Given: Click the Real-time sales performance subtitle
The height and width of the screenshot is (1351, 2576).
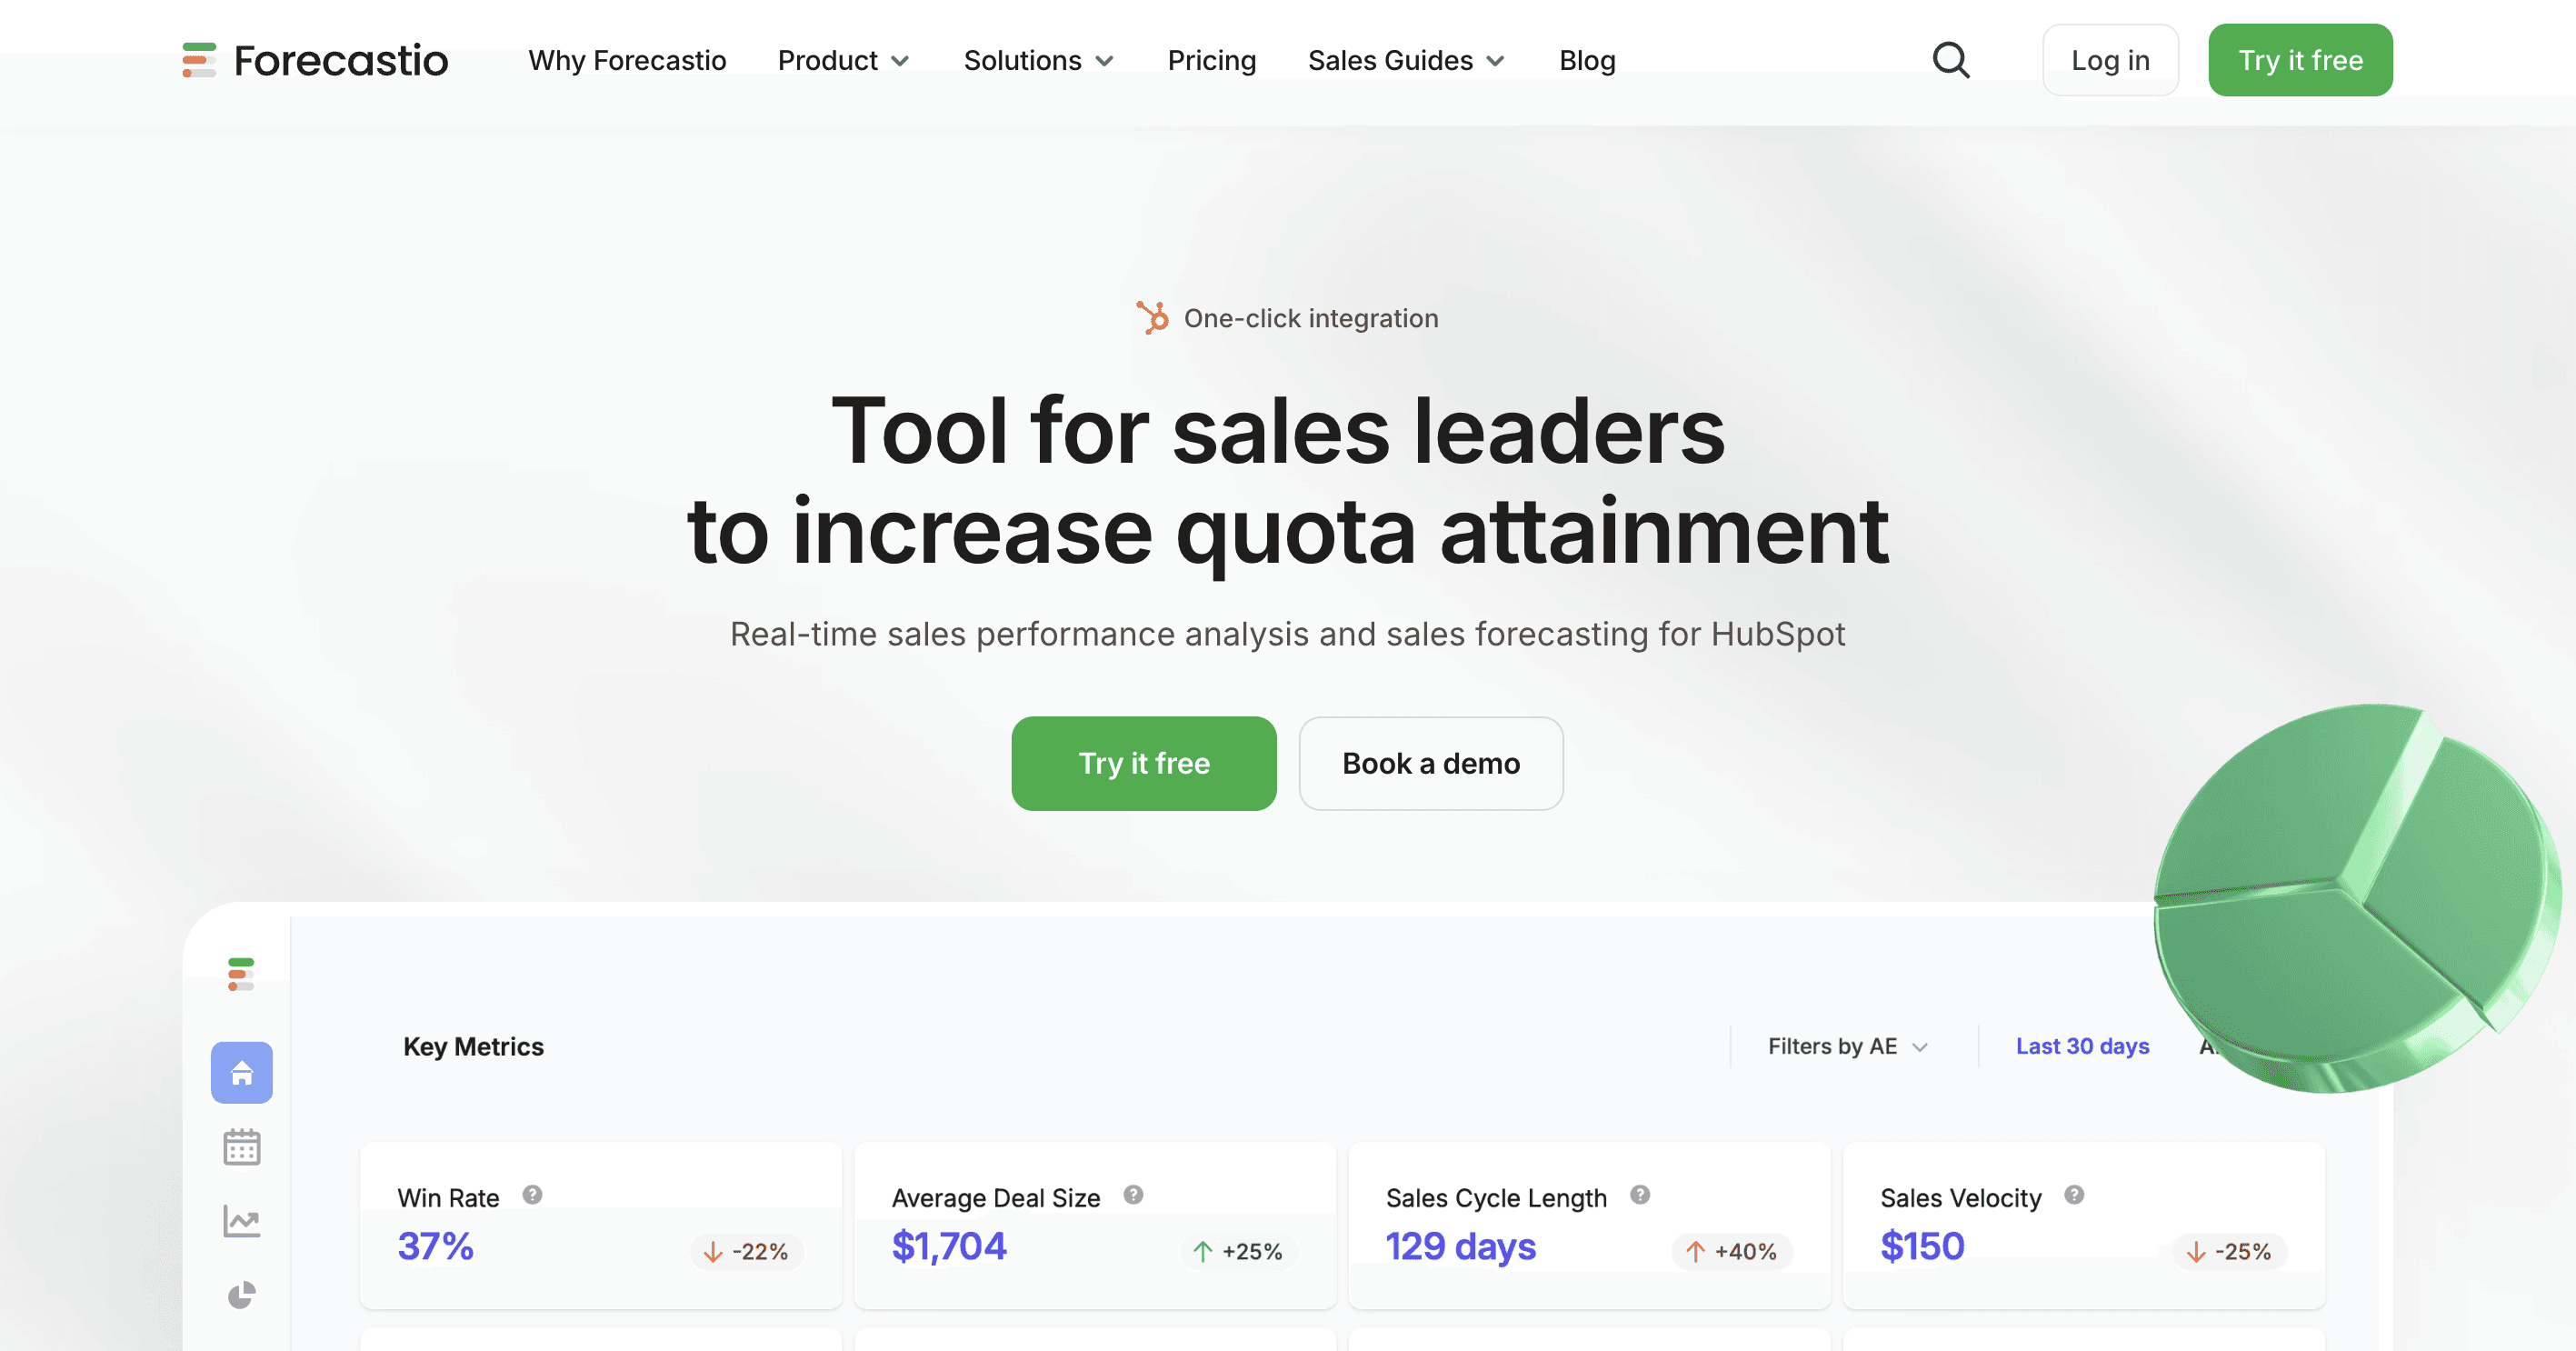Looking at the screenshot, I should click(x=1288, y=634).
